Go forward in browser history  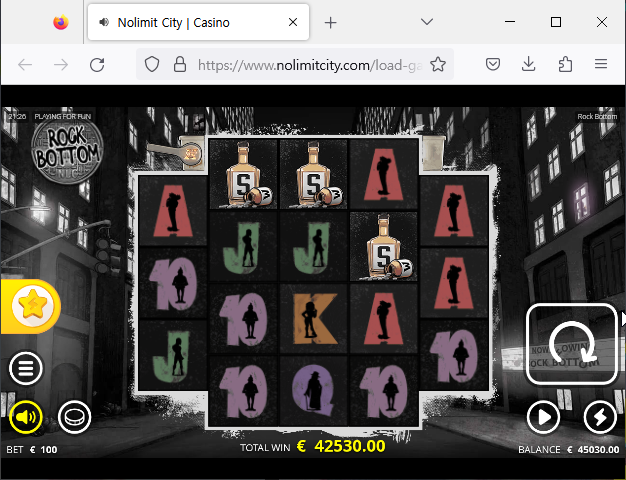pos(61,64)
